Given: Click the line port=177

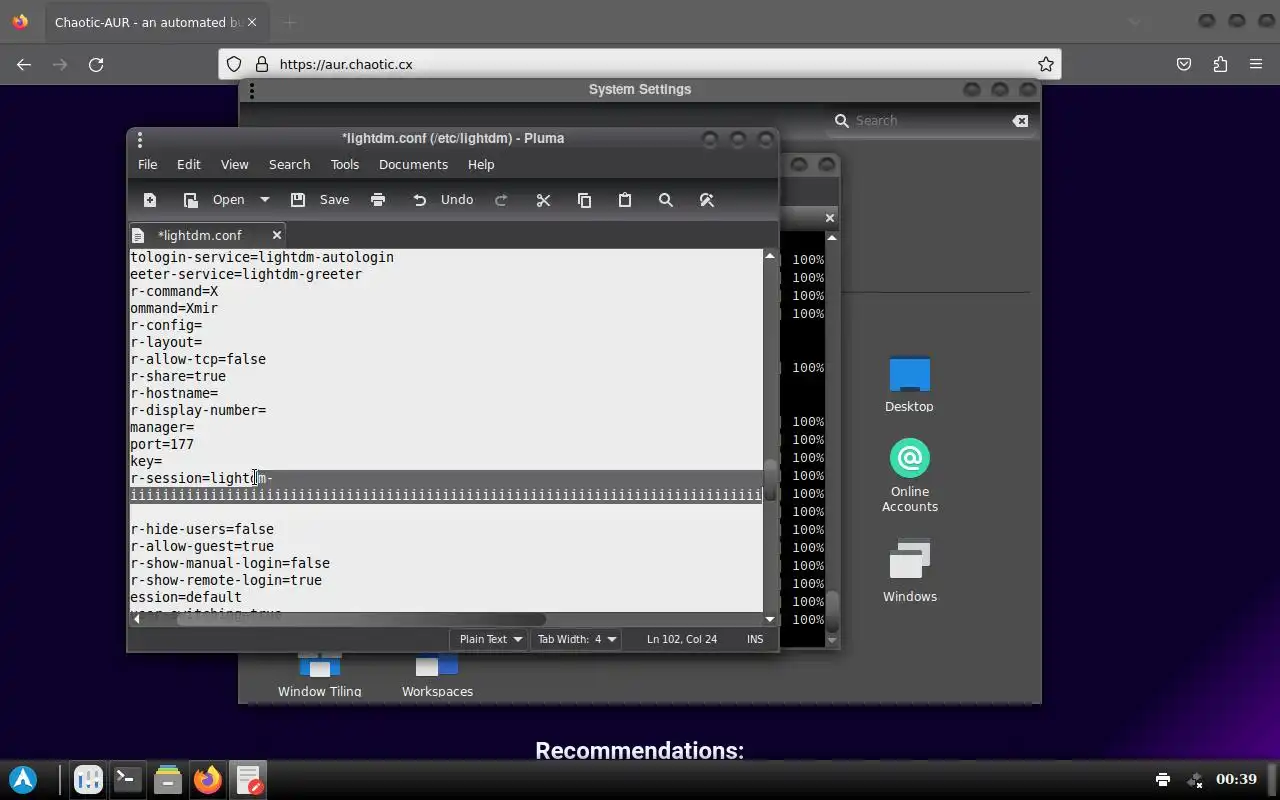Looking at the screenshot, I should tap(162, 444).
